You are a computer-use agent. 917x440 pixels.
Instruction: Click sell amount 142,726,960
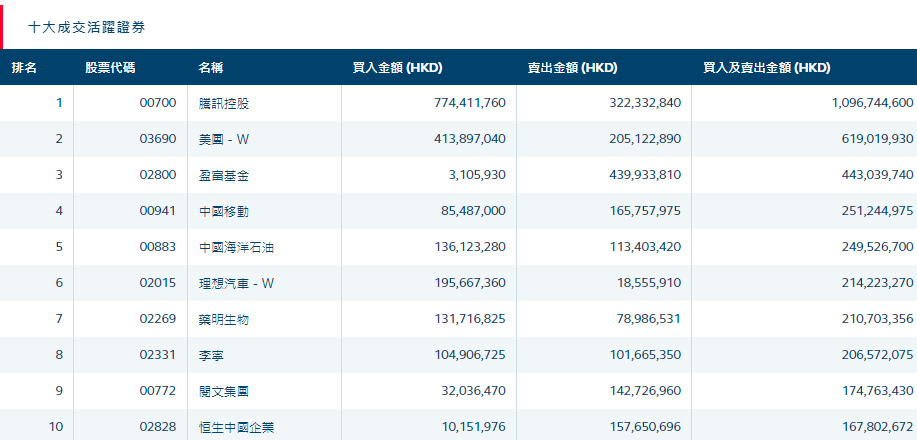pyautogui.click(x=645, y=391)
